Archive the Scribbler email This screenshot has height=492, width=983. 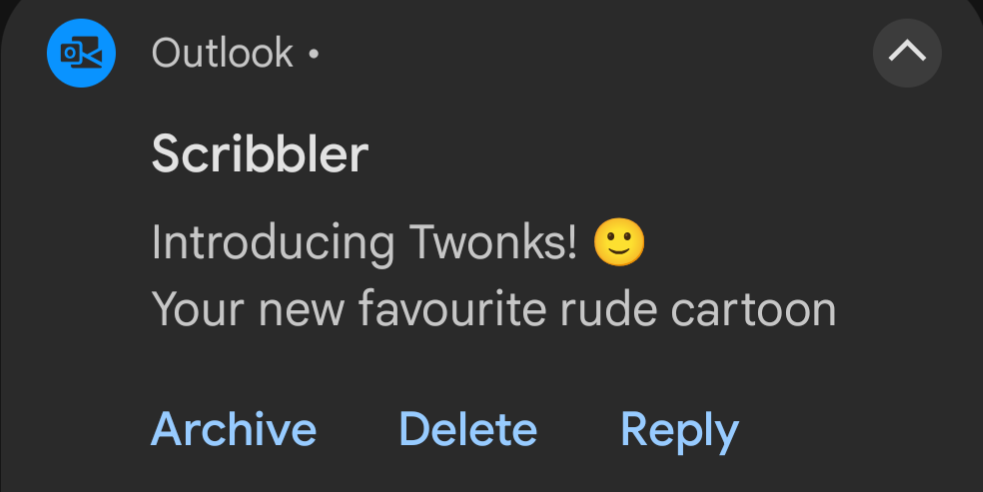(x=233, y=430)
